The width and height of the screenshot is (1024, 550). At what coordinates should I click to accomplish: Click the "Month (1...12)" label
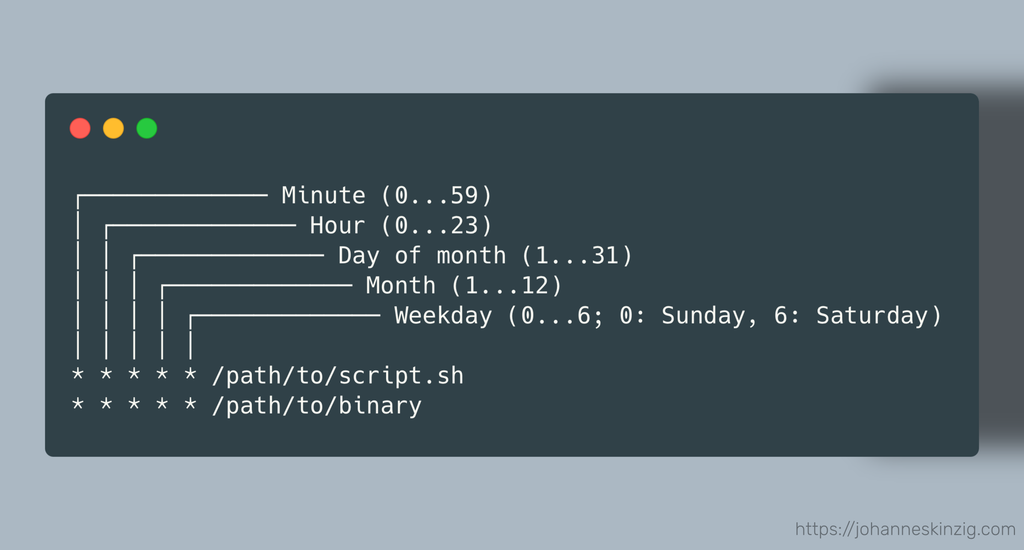(x=464, y=286)
